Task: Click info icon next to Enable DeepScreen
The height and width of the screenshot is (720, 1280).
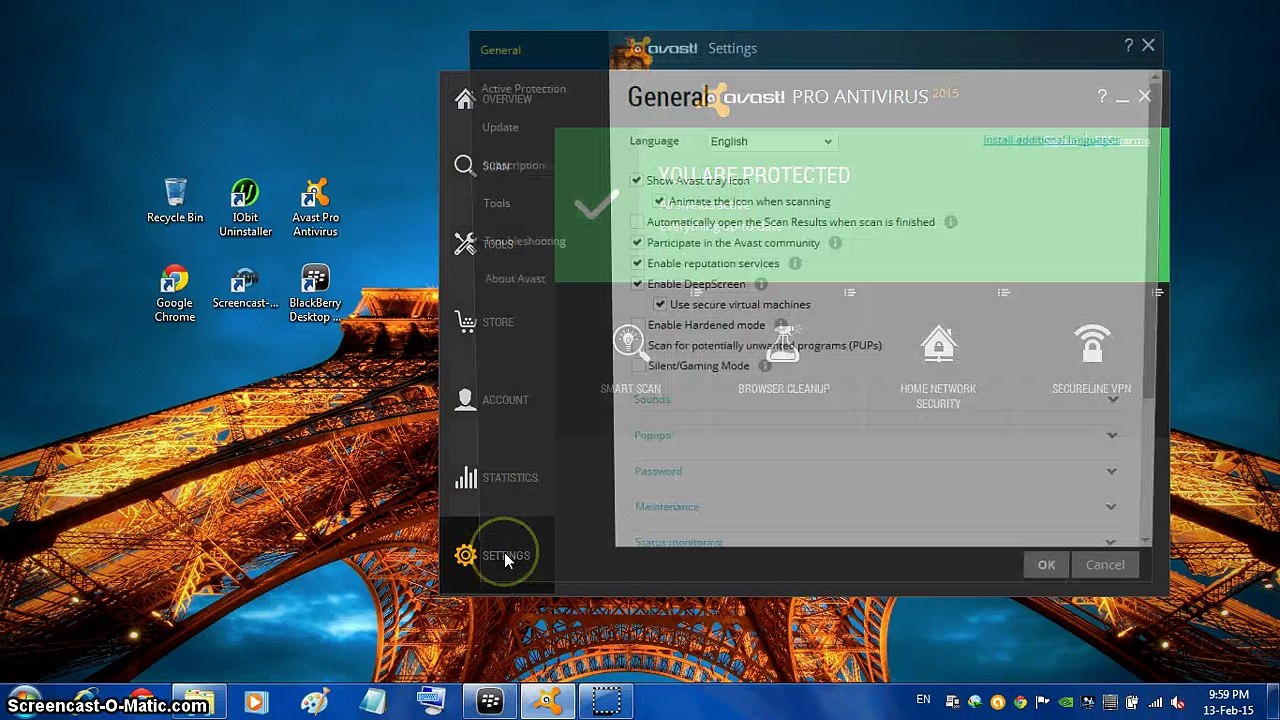Action: click(x=761, y=285)
